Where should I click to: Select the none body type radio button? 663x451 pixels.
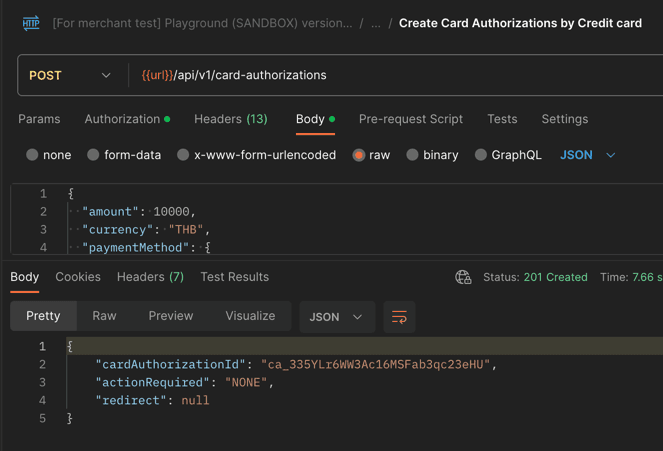pos(33,155)
